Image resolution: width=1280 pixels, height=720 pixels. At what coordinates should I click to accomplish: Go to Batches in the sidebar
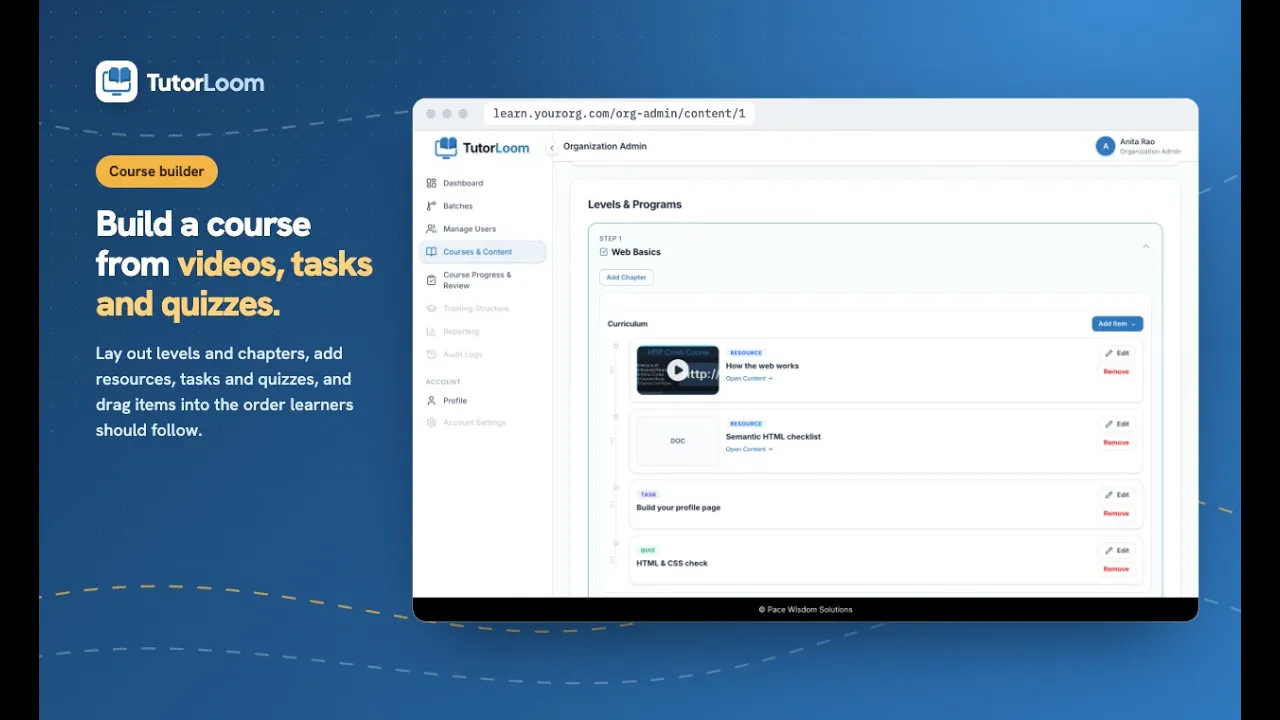[482, 206]
